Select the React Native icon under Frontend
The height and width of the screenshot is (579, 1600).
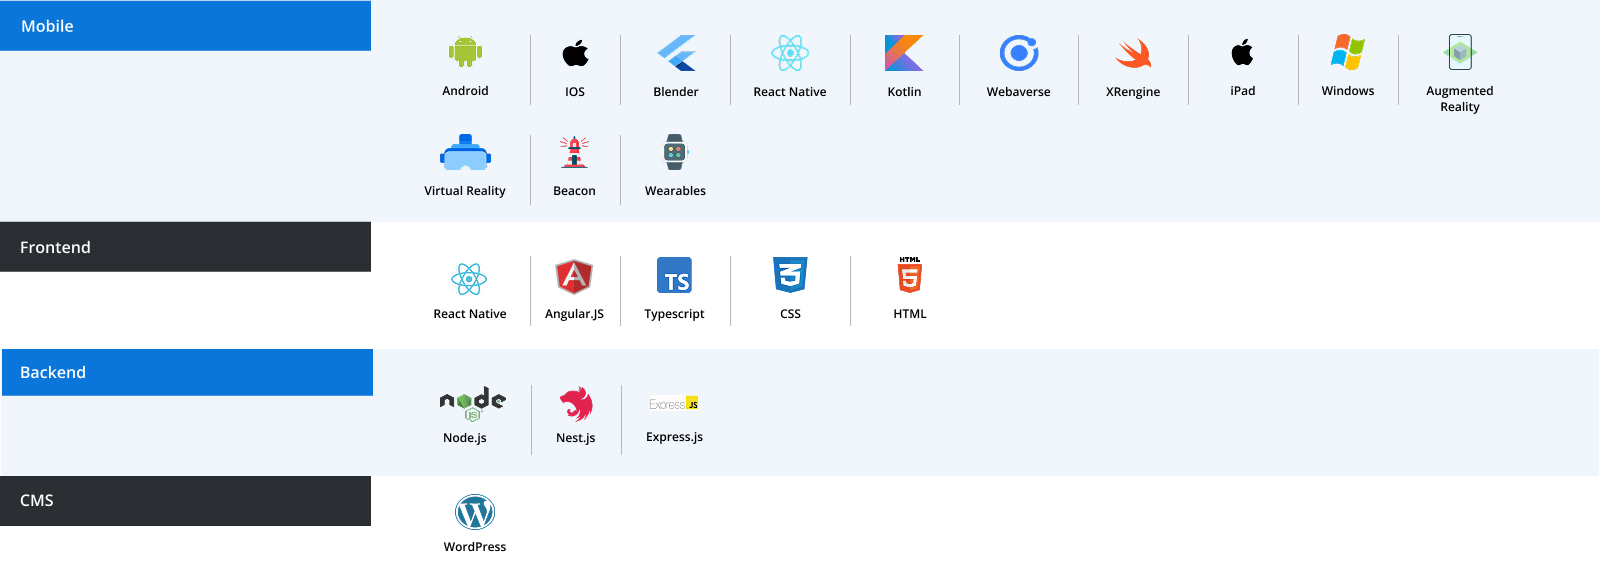click(469, 279)
